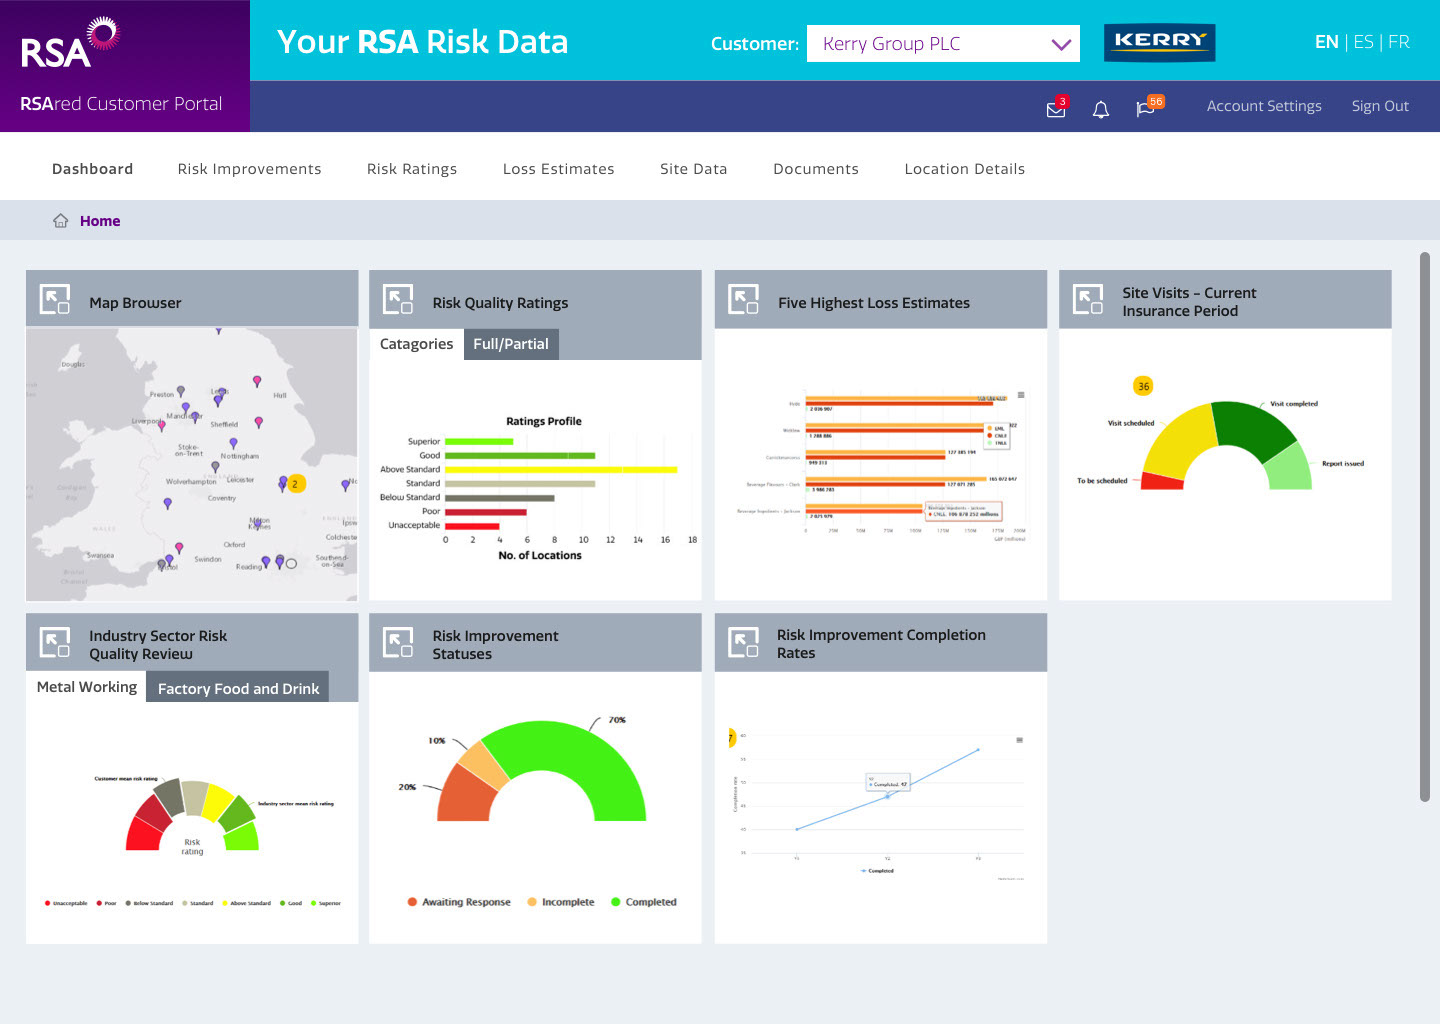The image size is (1440, 1024).
Task: Switch to the Full/Partial tab
Action: point(510,344)
